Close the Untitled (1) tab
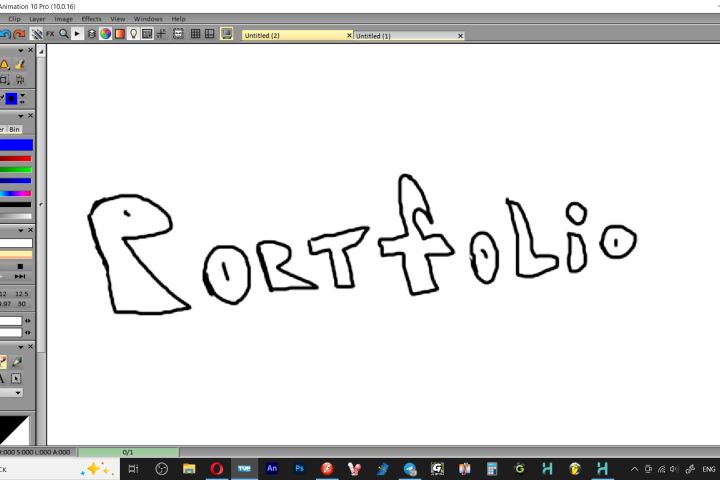Viewport: 720px width, 480px height. coord(461,36)
